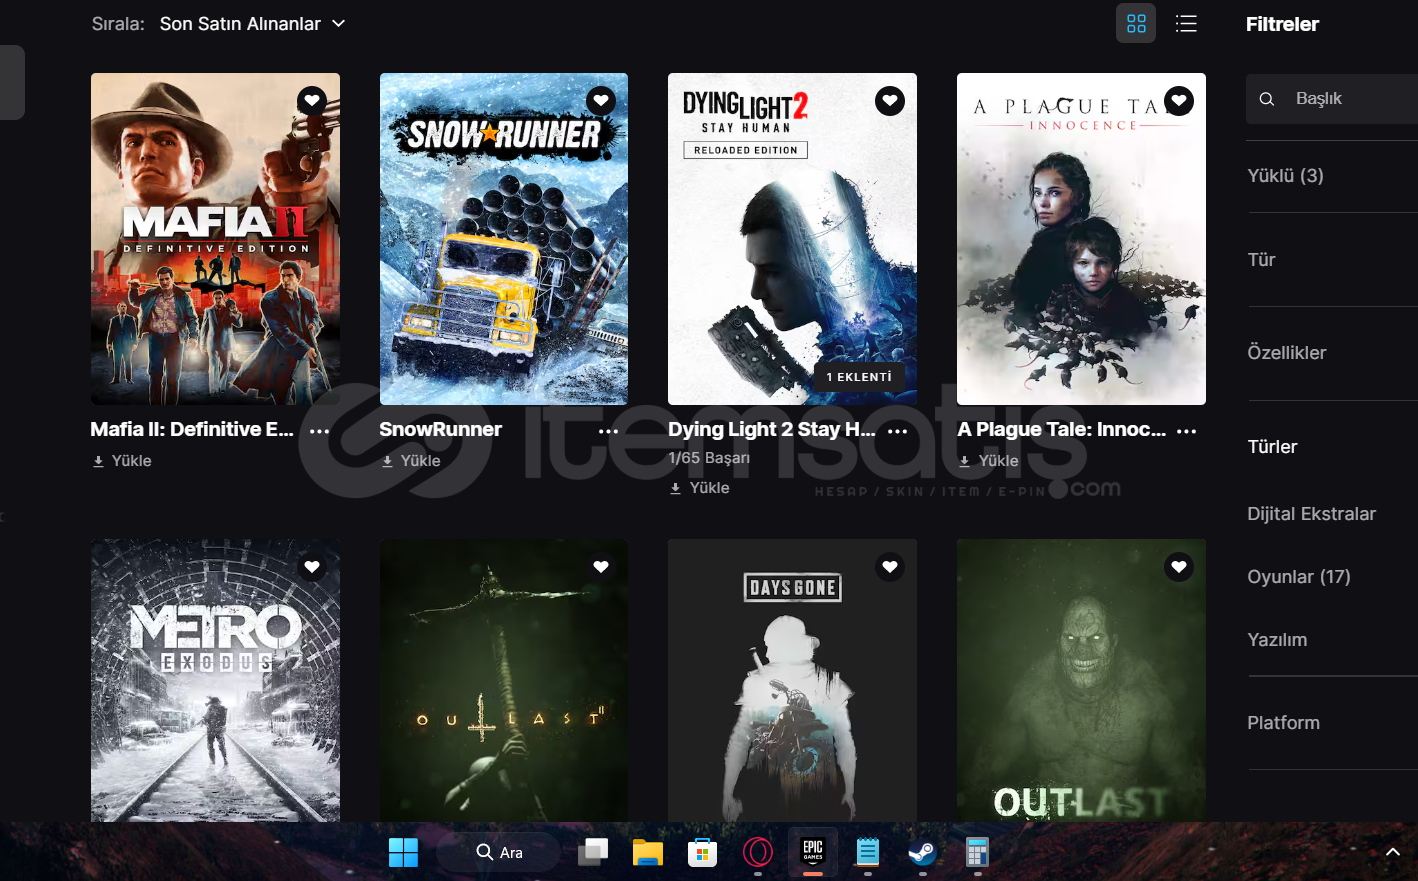Image resolution: width=1418 pixels, height=881 pixels.
Task: Toggle favorite heart on A Plague Tale
Action: (x=1179, y=100)
